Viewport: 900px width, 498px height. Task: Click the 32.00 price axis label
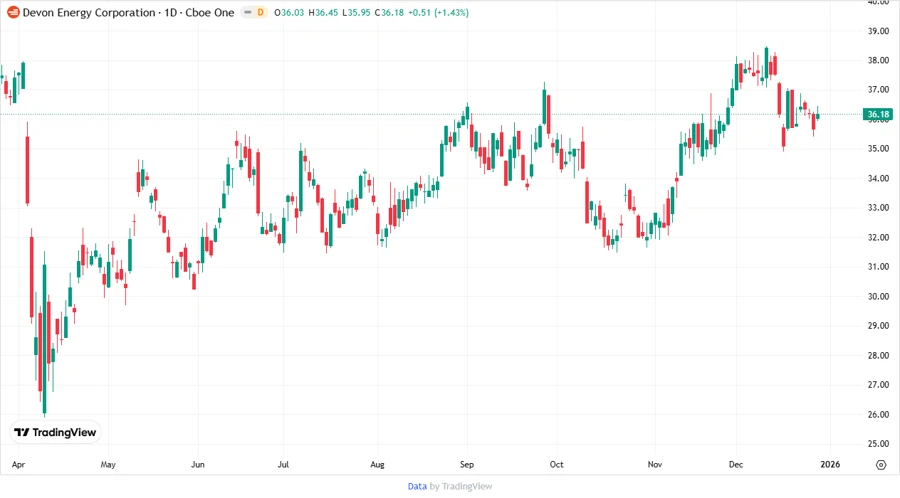[878, 238]
